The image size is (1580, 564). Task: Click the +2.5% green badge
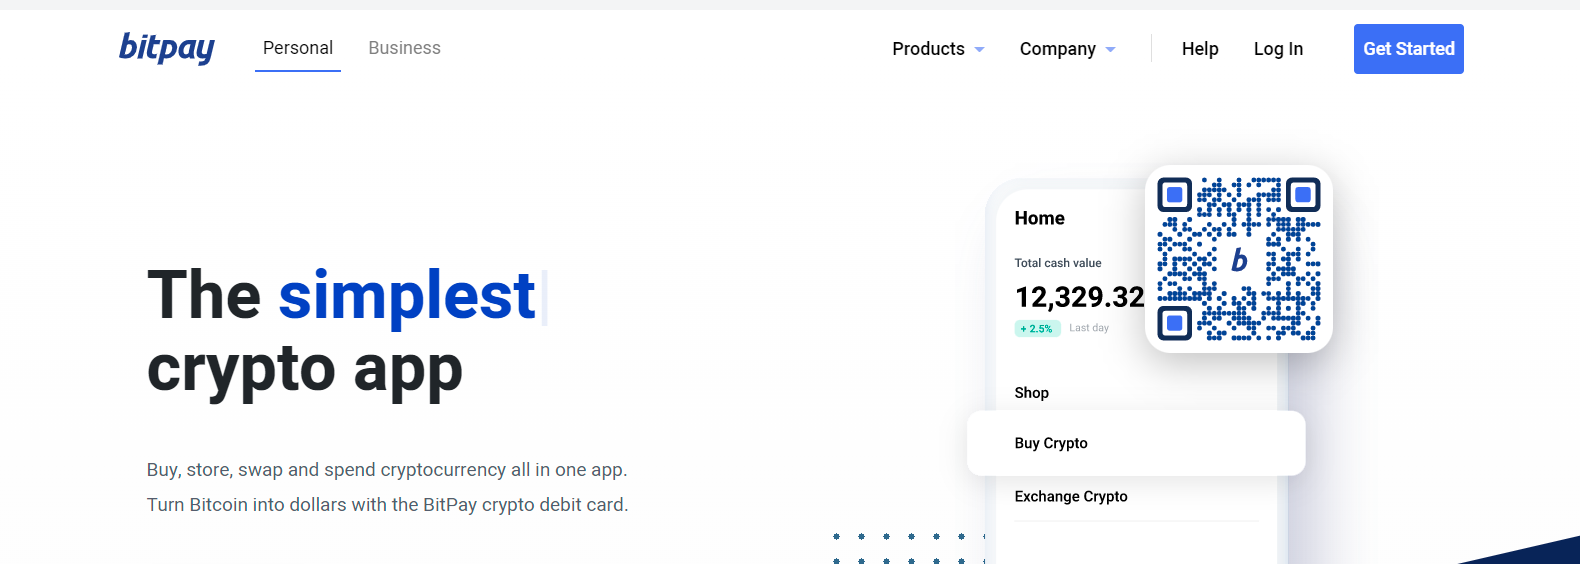1037,328
